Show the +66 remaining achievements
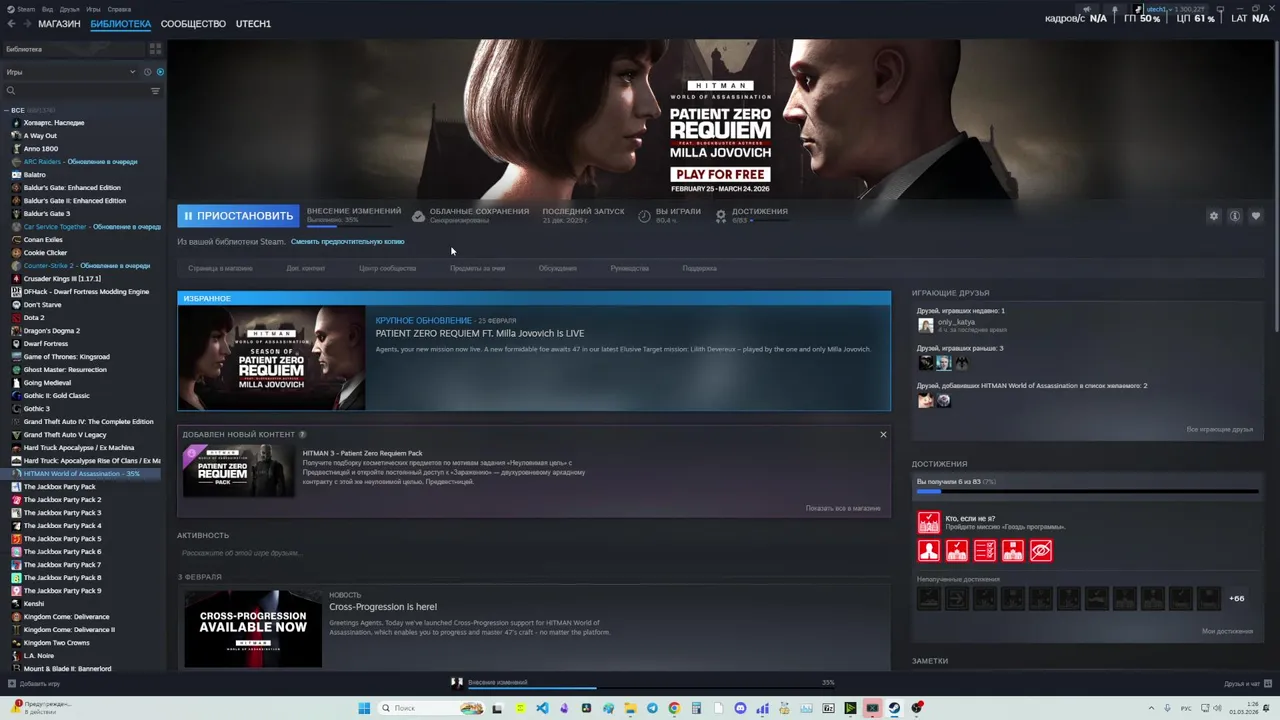1280x720 pixels. [1237, 598]
